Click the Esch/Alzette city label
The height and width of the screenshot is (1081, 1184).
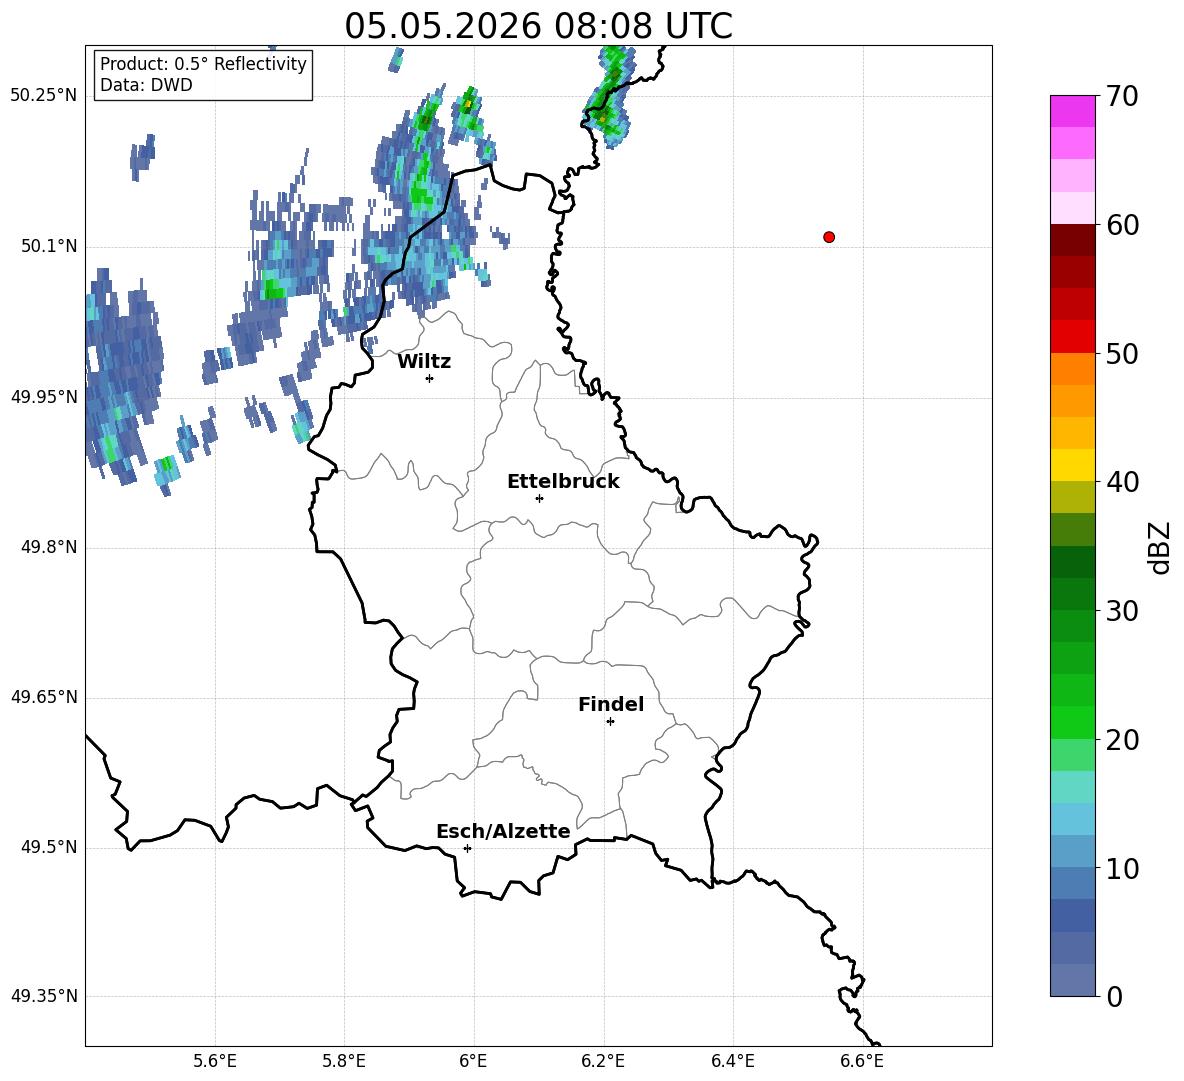point(503,831)
